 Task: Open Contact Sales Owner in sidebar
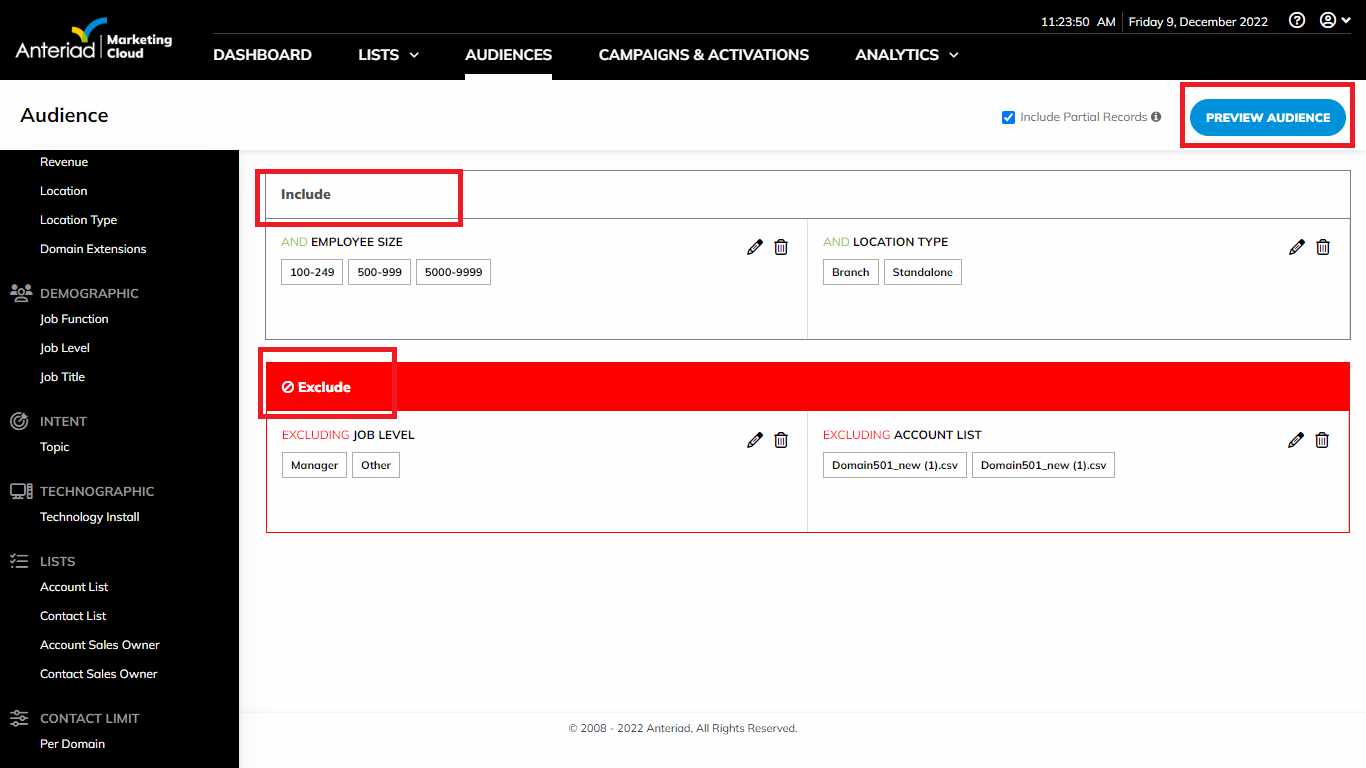99,674
